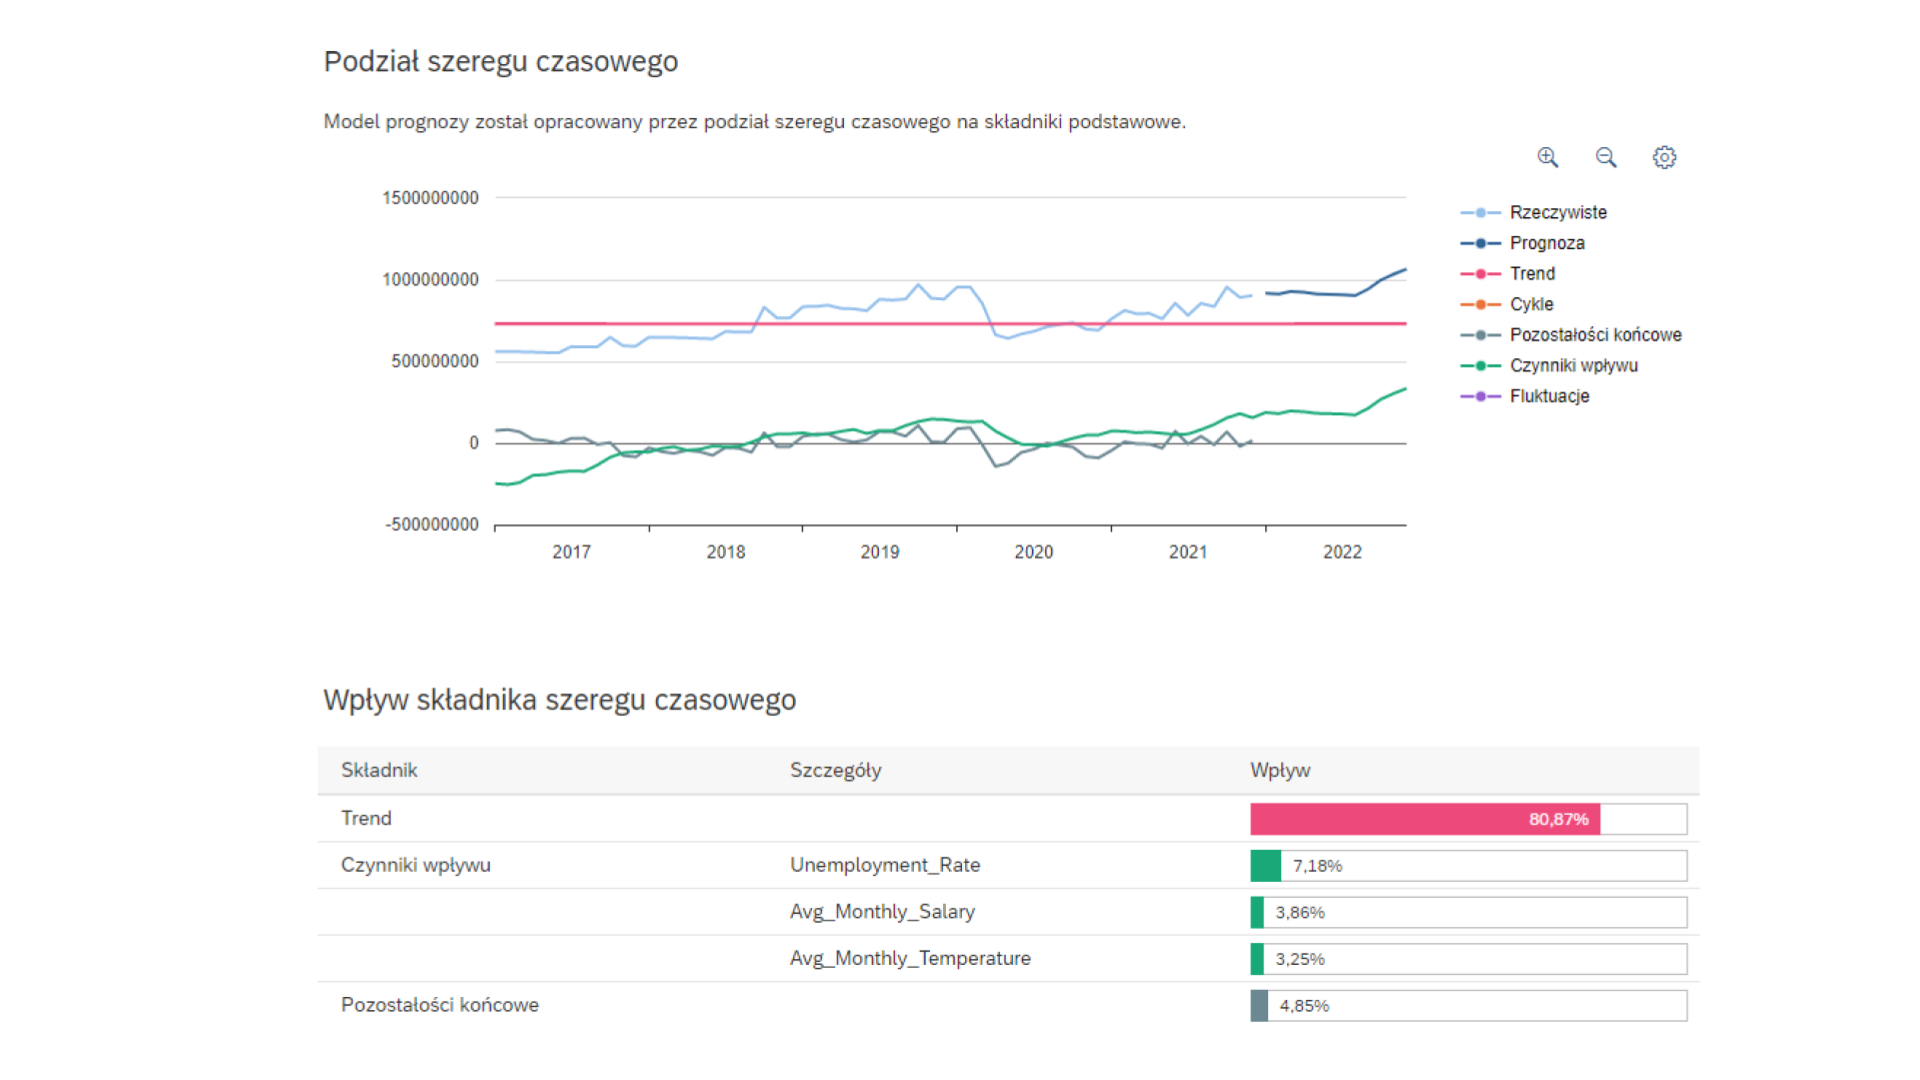This screenshot has width=1920, height=1080.
Task: Click the Wpływ column header
Action: 1279,770
